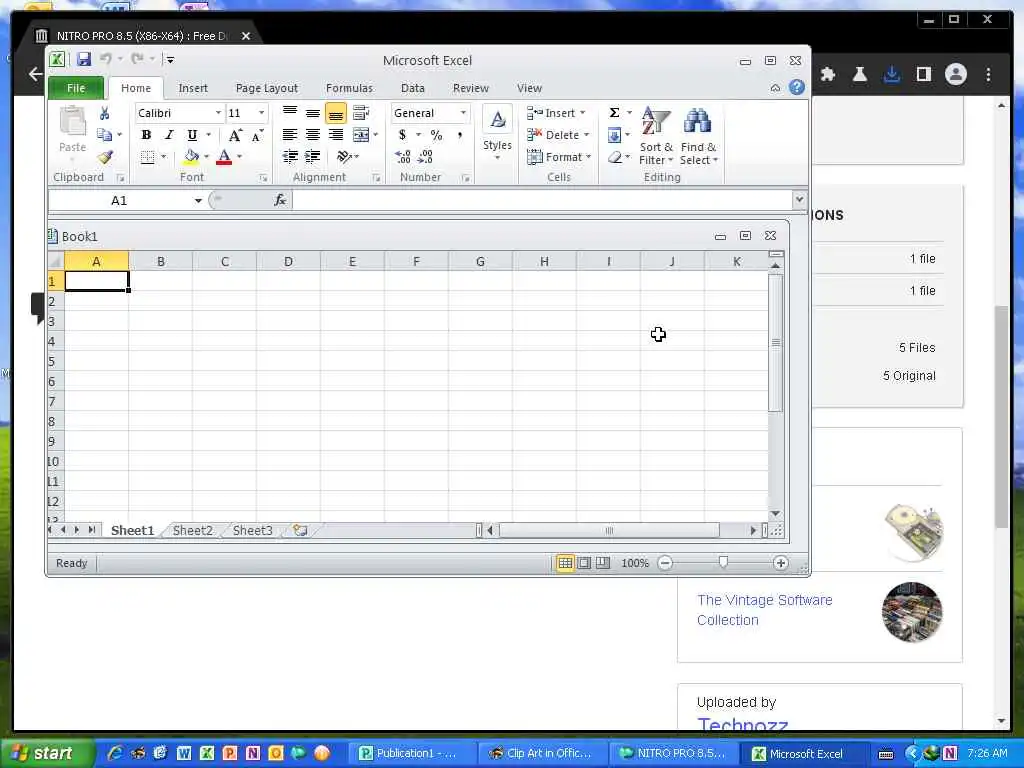1024x768 pixels.
Task: Click Chrome downloads icon in browser toolbar
Action: click(x=891, y=74)
